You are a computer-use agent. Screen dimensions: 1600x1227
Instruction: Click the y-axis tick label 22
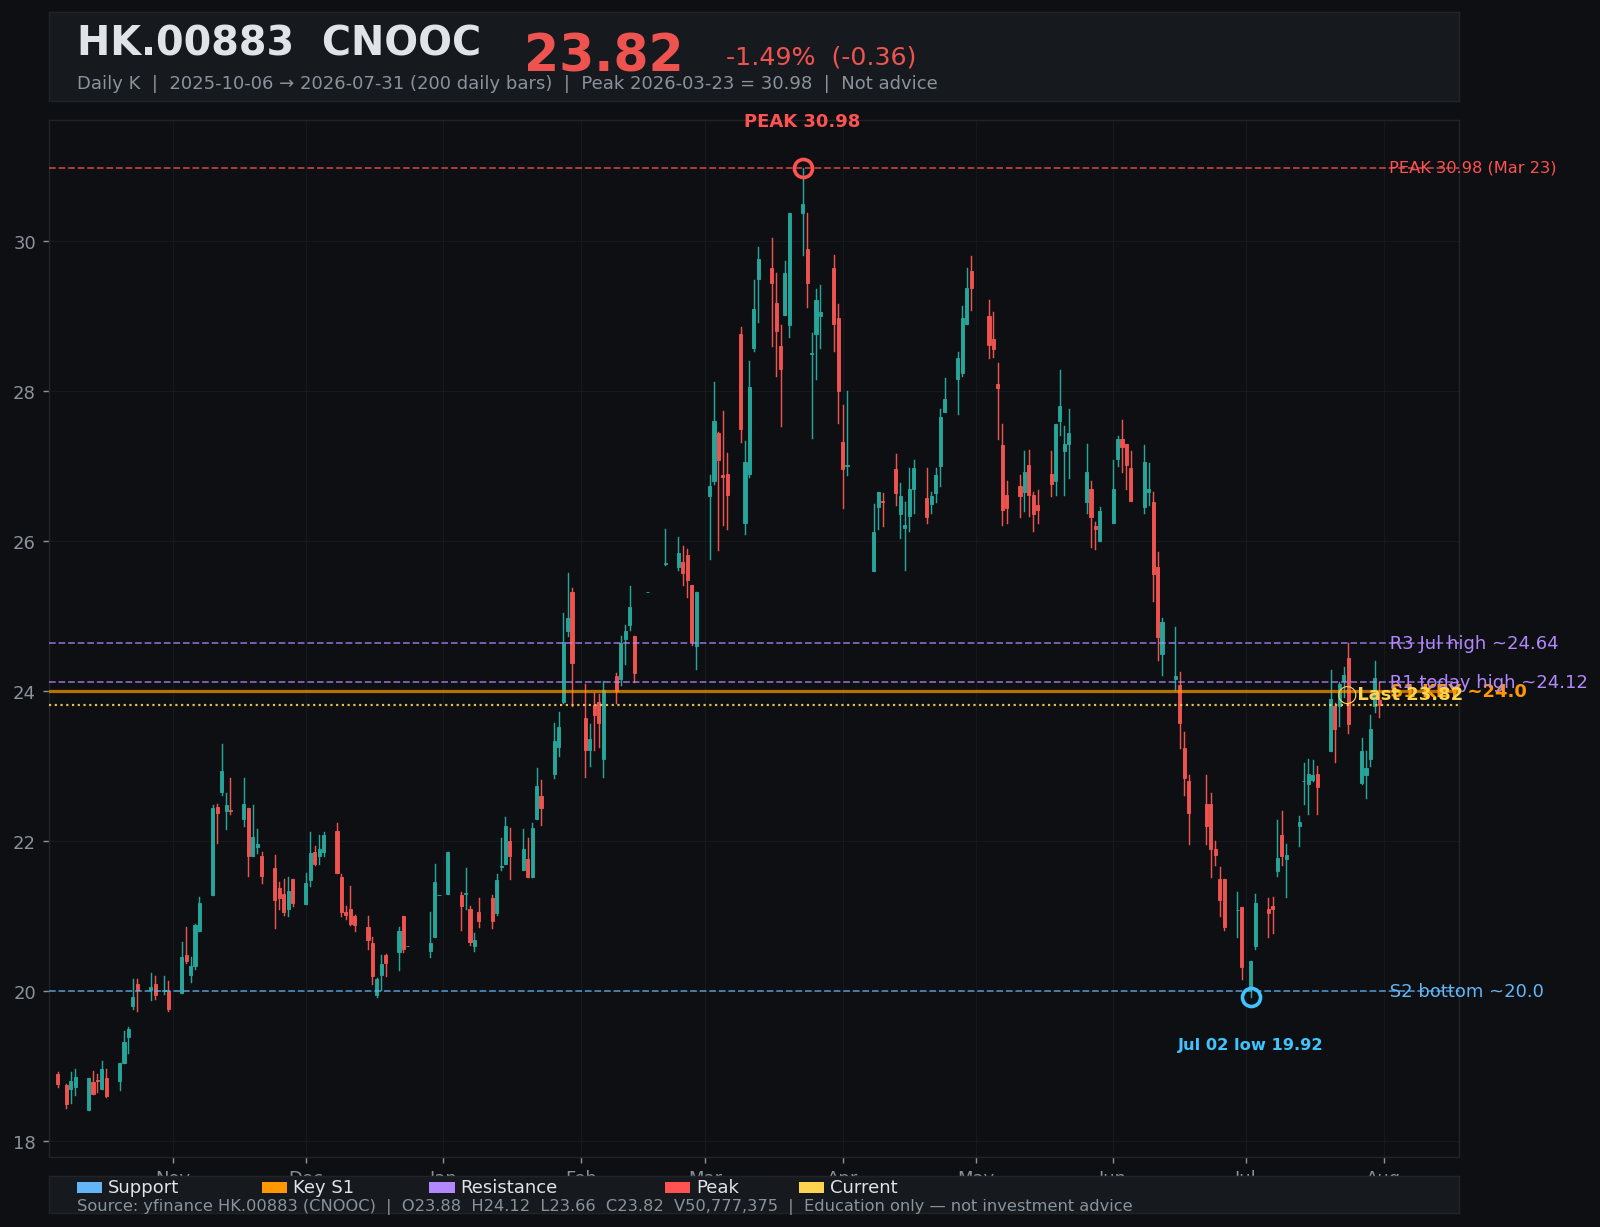[24, 842]
